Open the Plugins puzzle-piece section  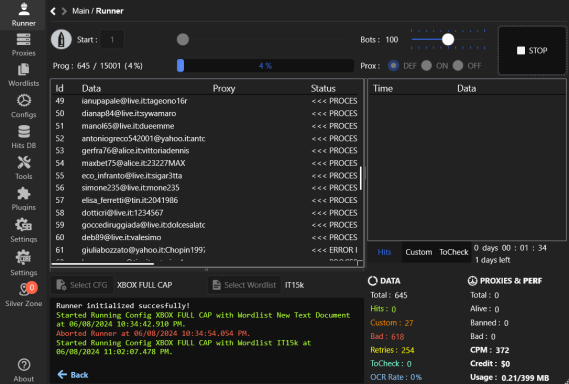pyautogui.click(x=24, y=199)
